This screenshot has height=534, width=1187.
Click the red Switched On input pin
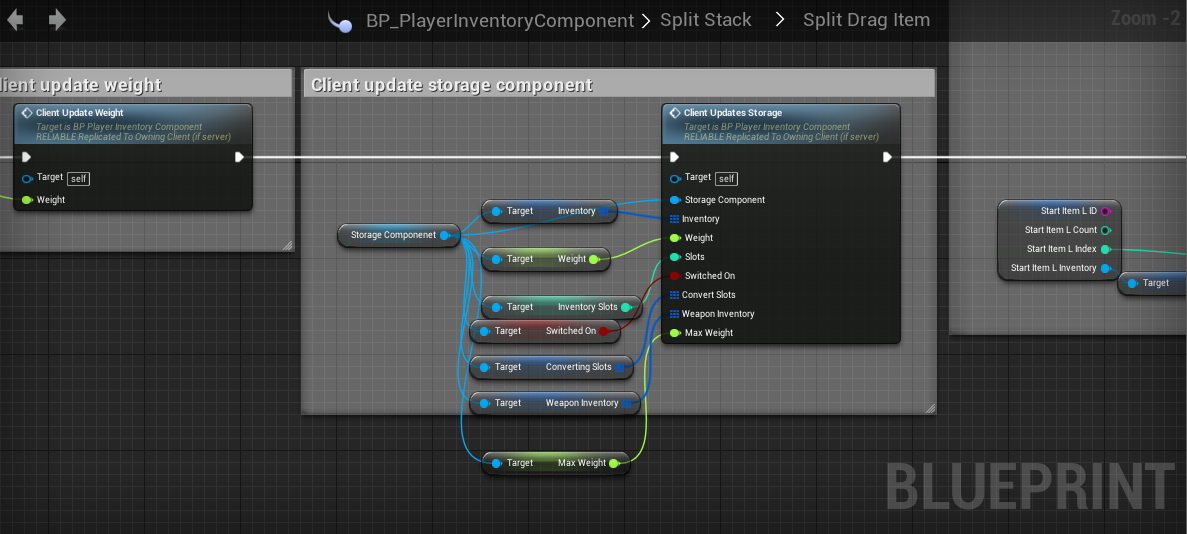(675, 276)
